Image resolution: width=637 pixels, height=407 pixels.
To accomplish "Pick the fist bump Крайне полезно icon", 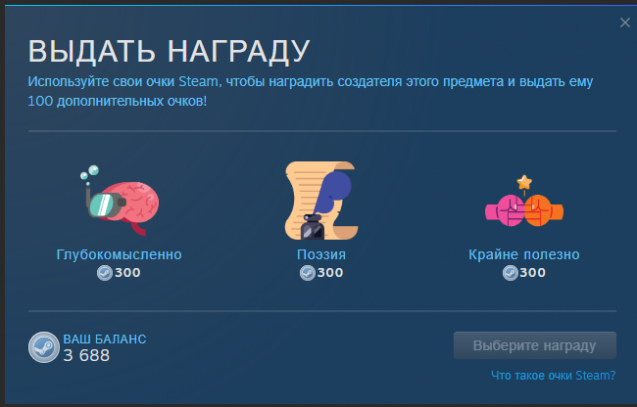I will 524,201.
